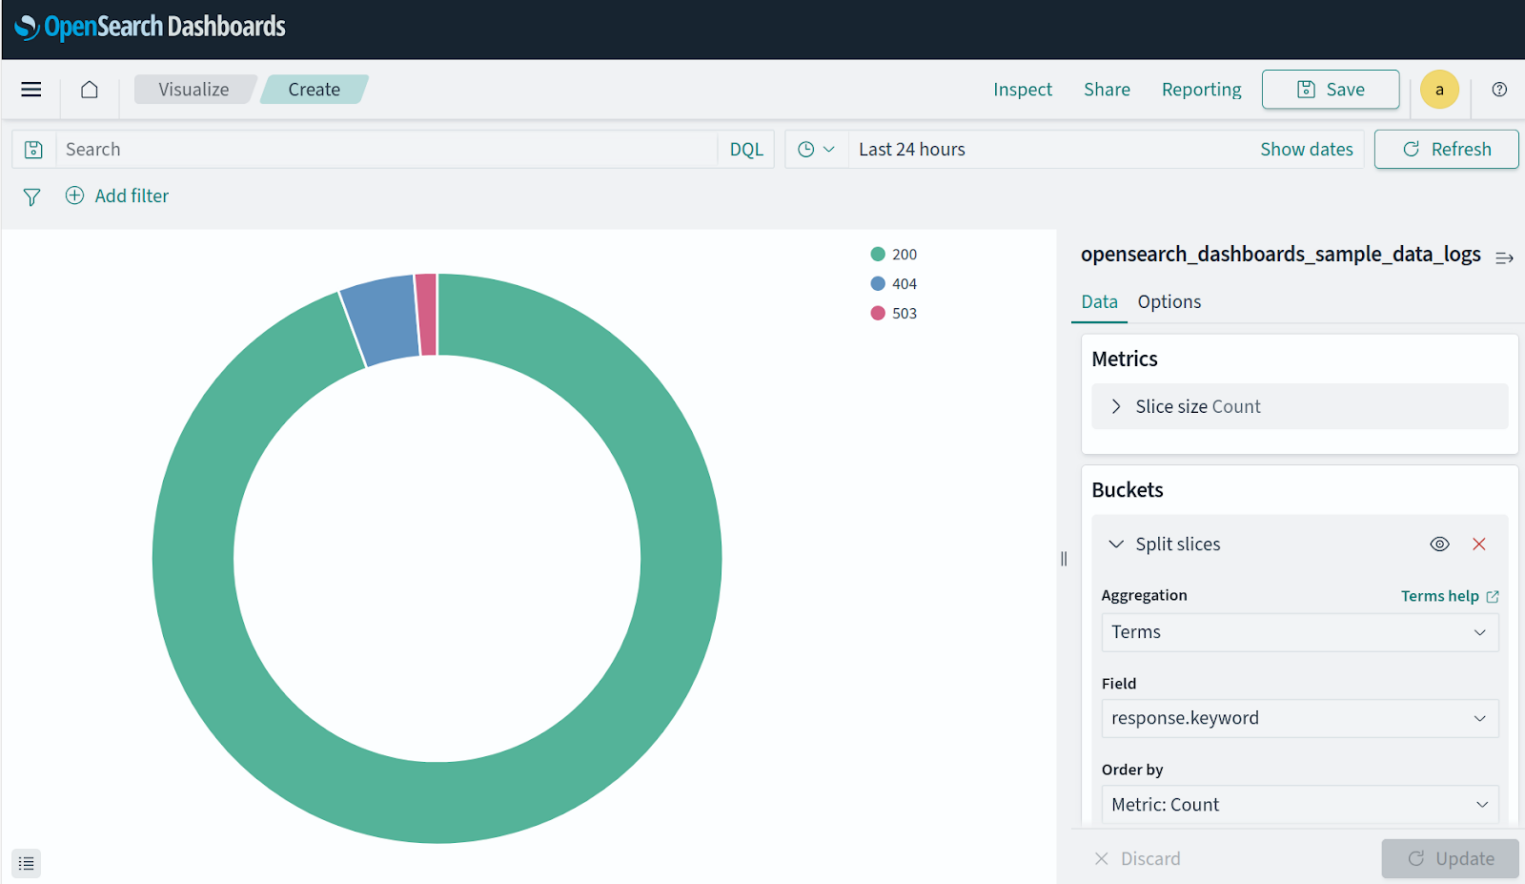
Task: Toggle Split slices eye visibility
Action: (x=1439, y=544)
